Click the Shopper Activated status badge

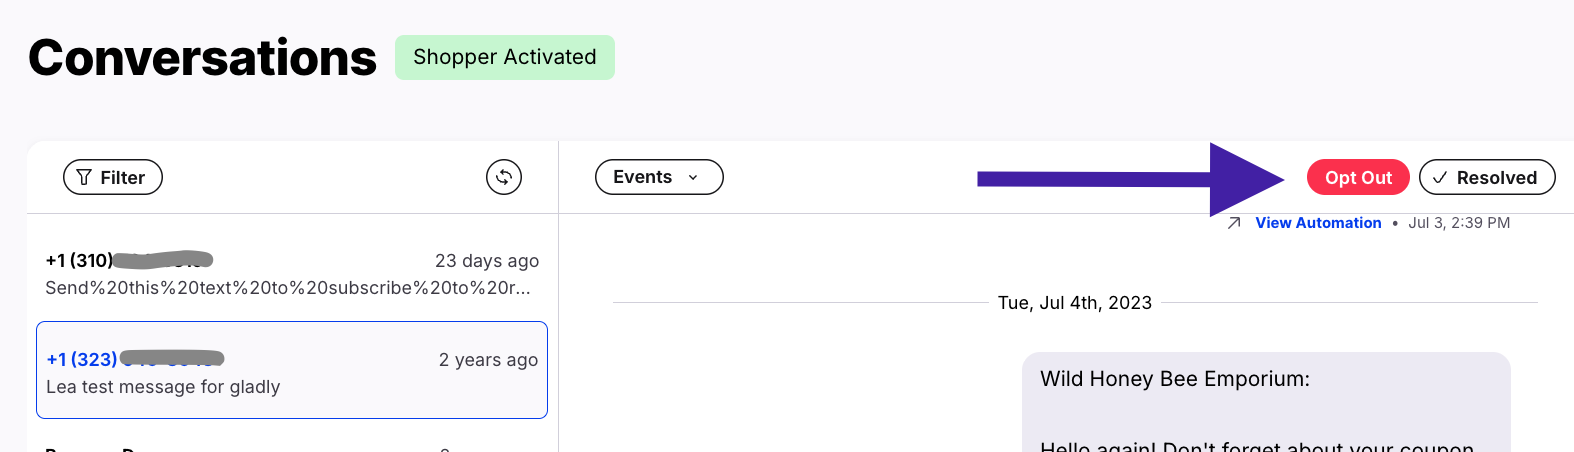[x=504, y=57]
